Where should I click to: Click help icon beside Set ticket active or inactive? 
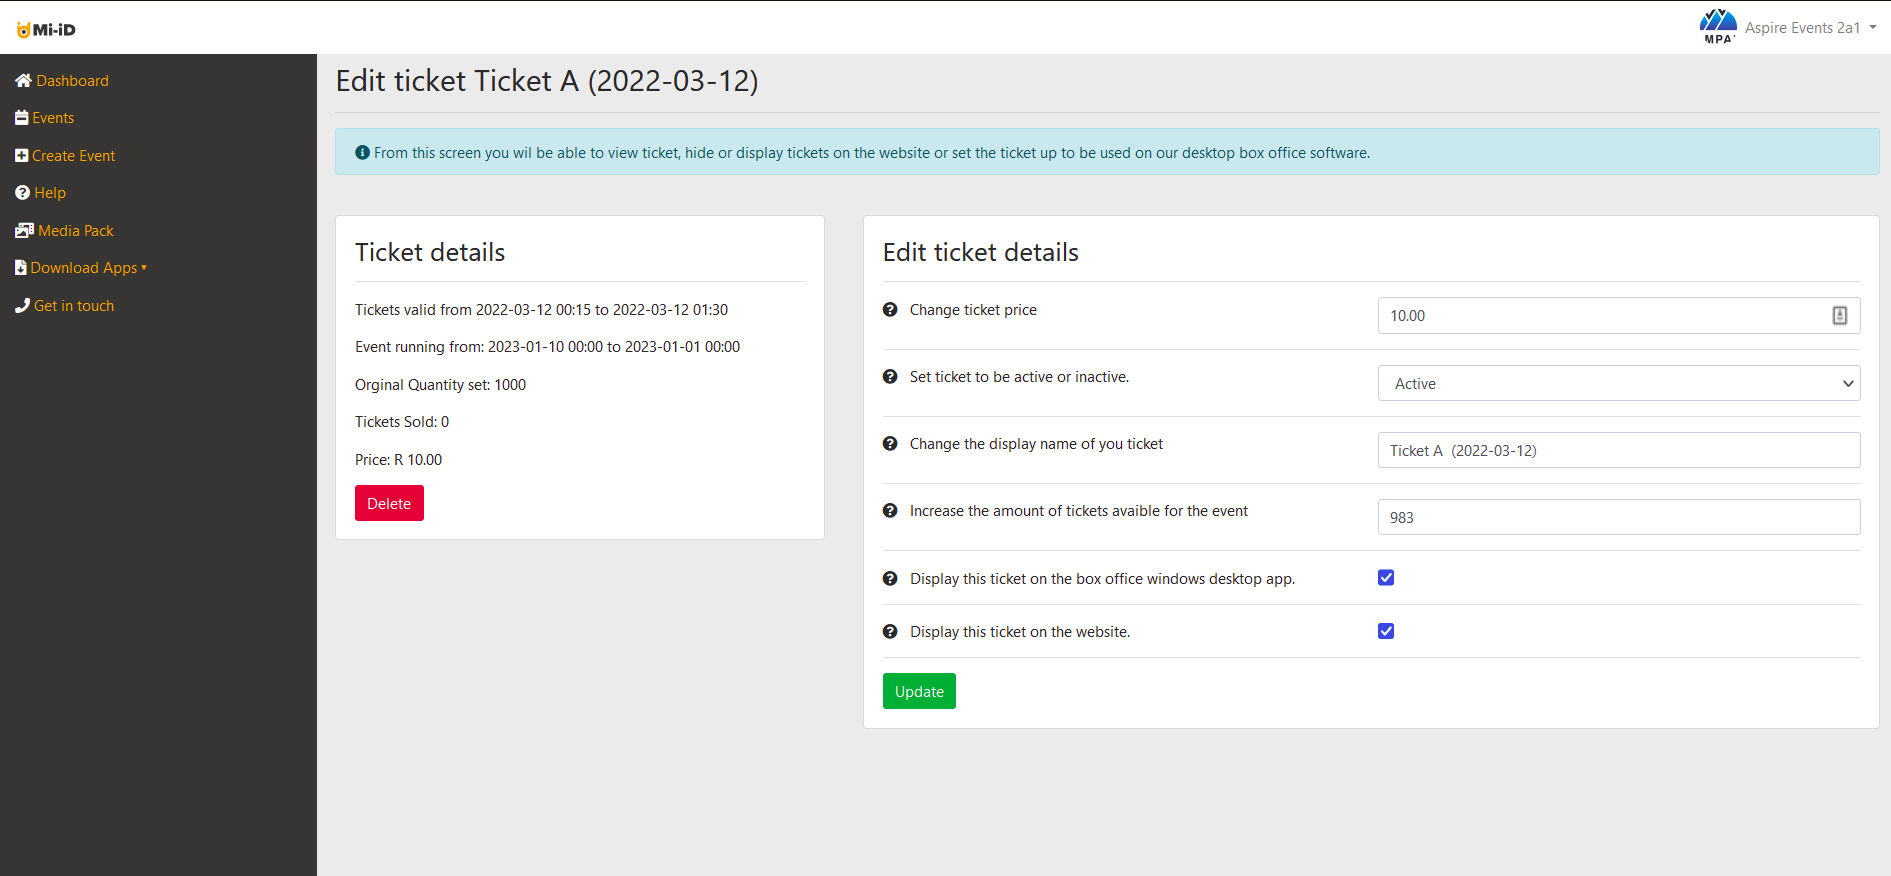890,377
